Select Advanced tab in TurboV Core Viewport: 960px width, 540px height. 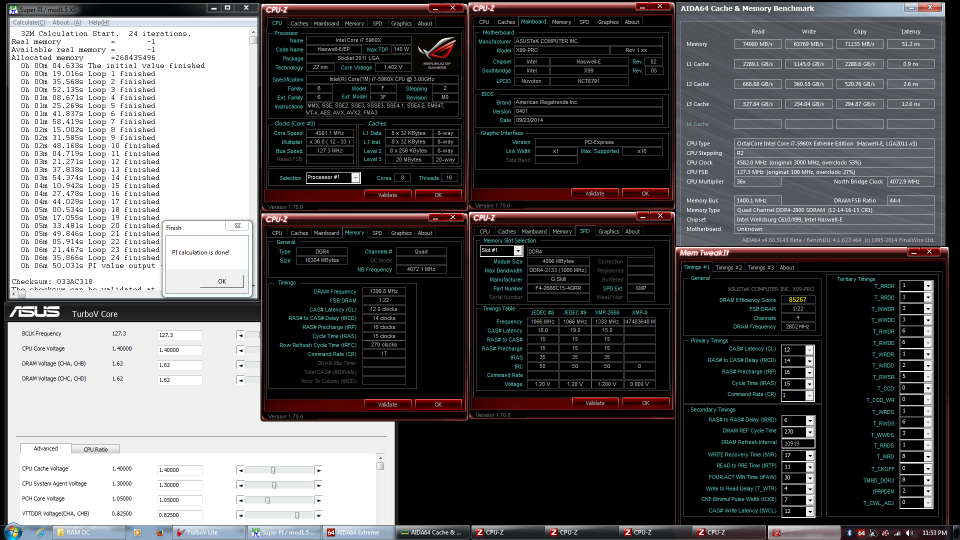[45, 449]
